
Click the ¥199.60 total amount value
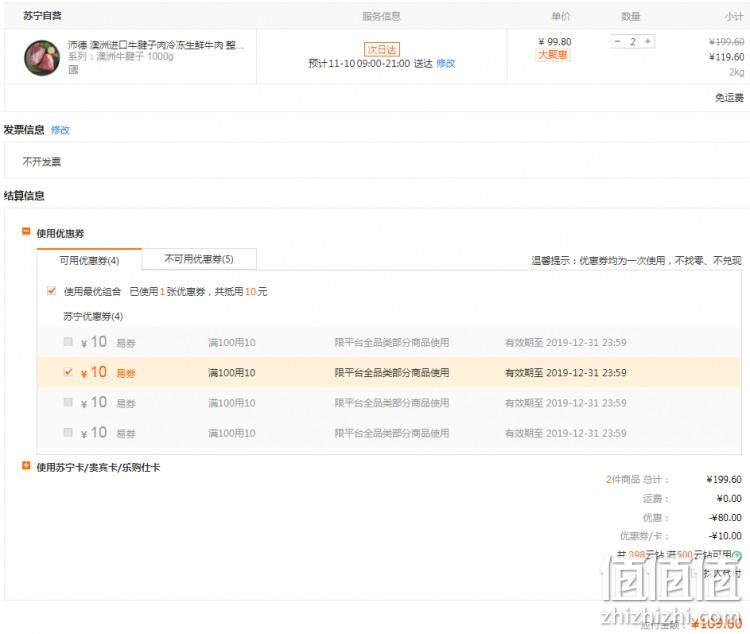tap(724, 479)
